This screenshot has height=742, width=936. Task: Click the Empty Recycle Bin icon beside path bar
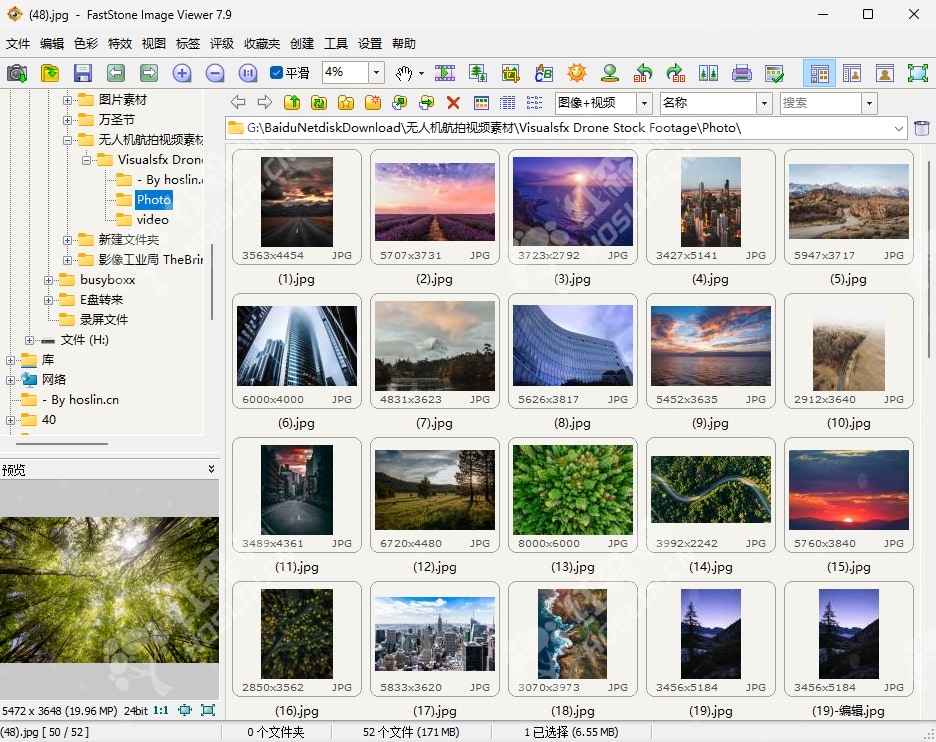[921, 128]
